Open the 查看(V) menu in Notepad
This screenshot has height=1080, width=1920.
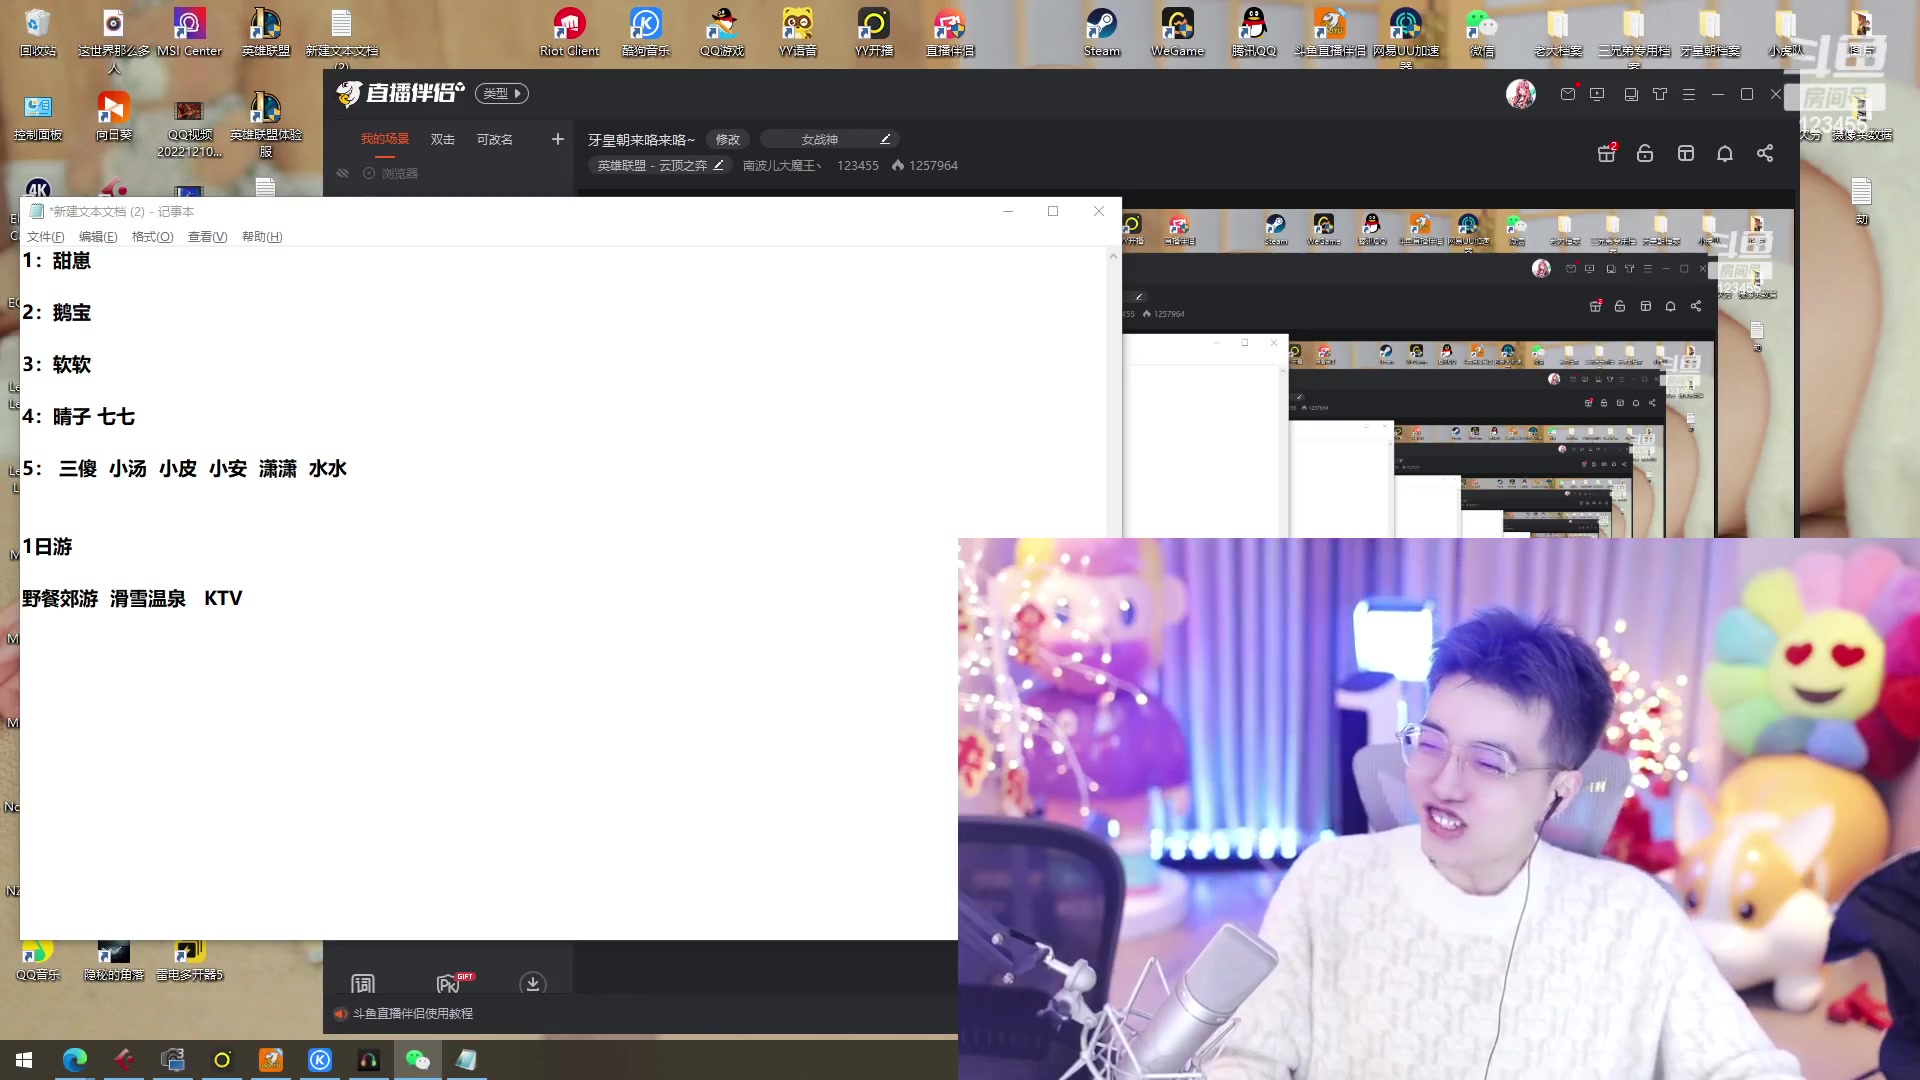coord(207,237)
